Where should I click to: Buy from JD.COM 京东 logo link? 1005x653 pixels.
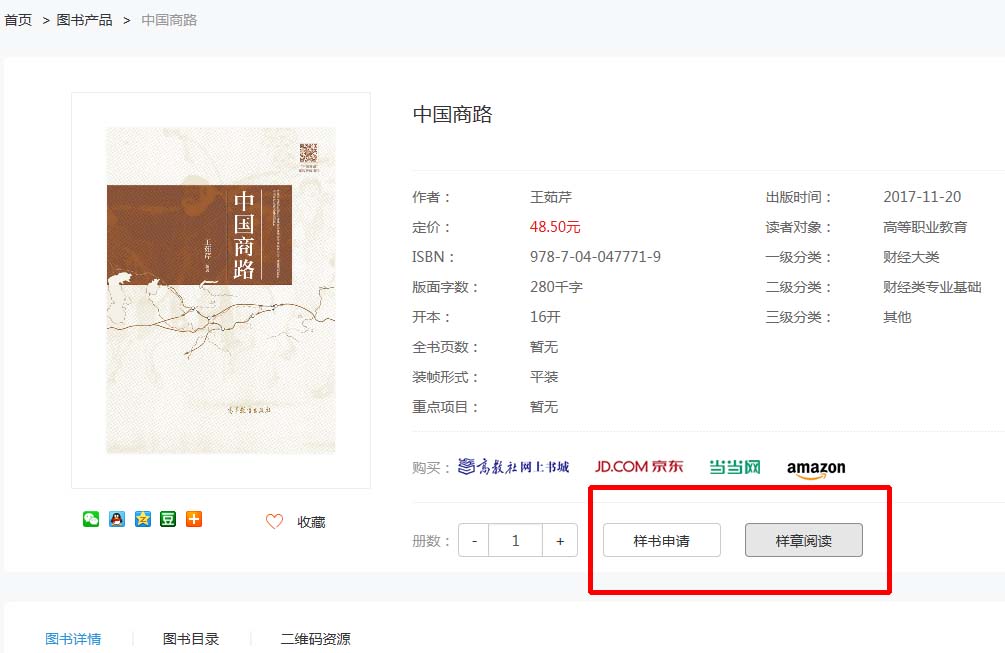639,467
